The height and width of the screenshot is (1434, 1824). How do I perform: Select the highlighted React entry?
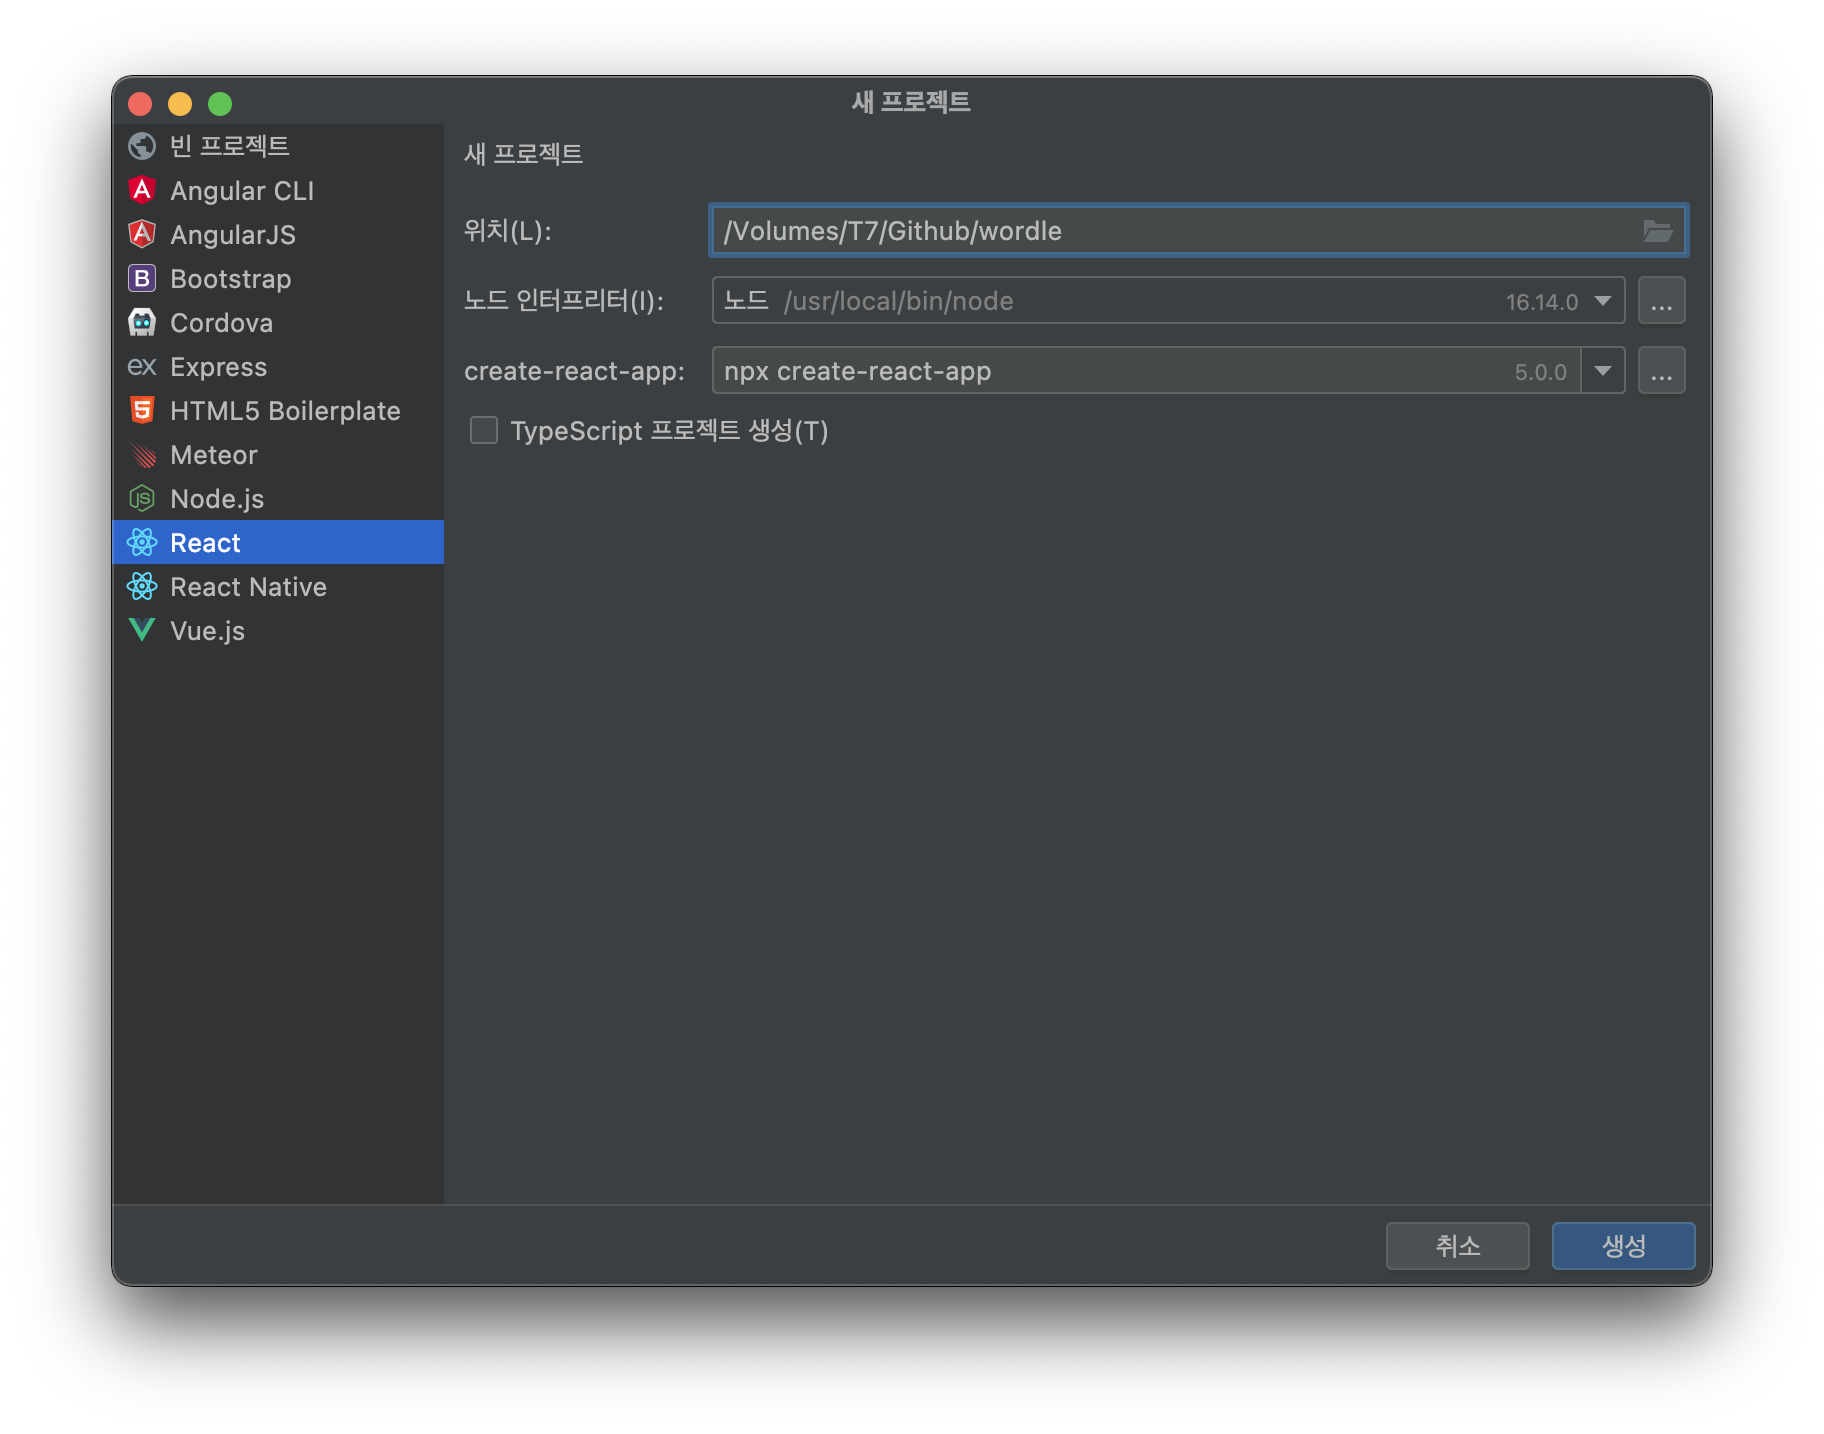[x=278, y=542]
